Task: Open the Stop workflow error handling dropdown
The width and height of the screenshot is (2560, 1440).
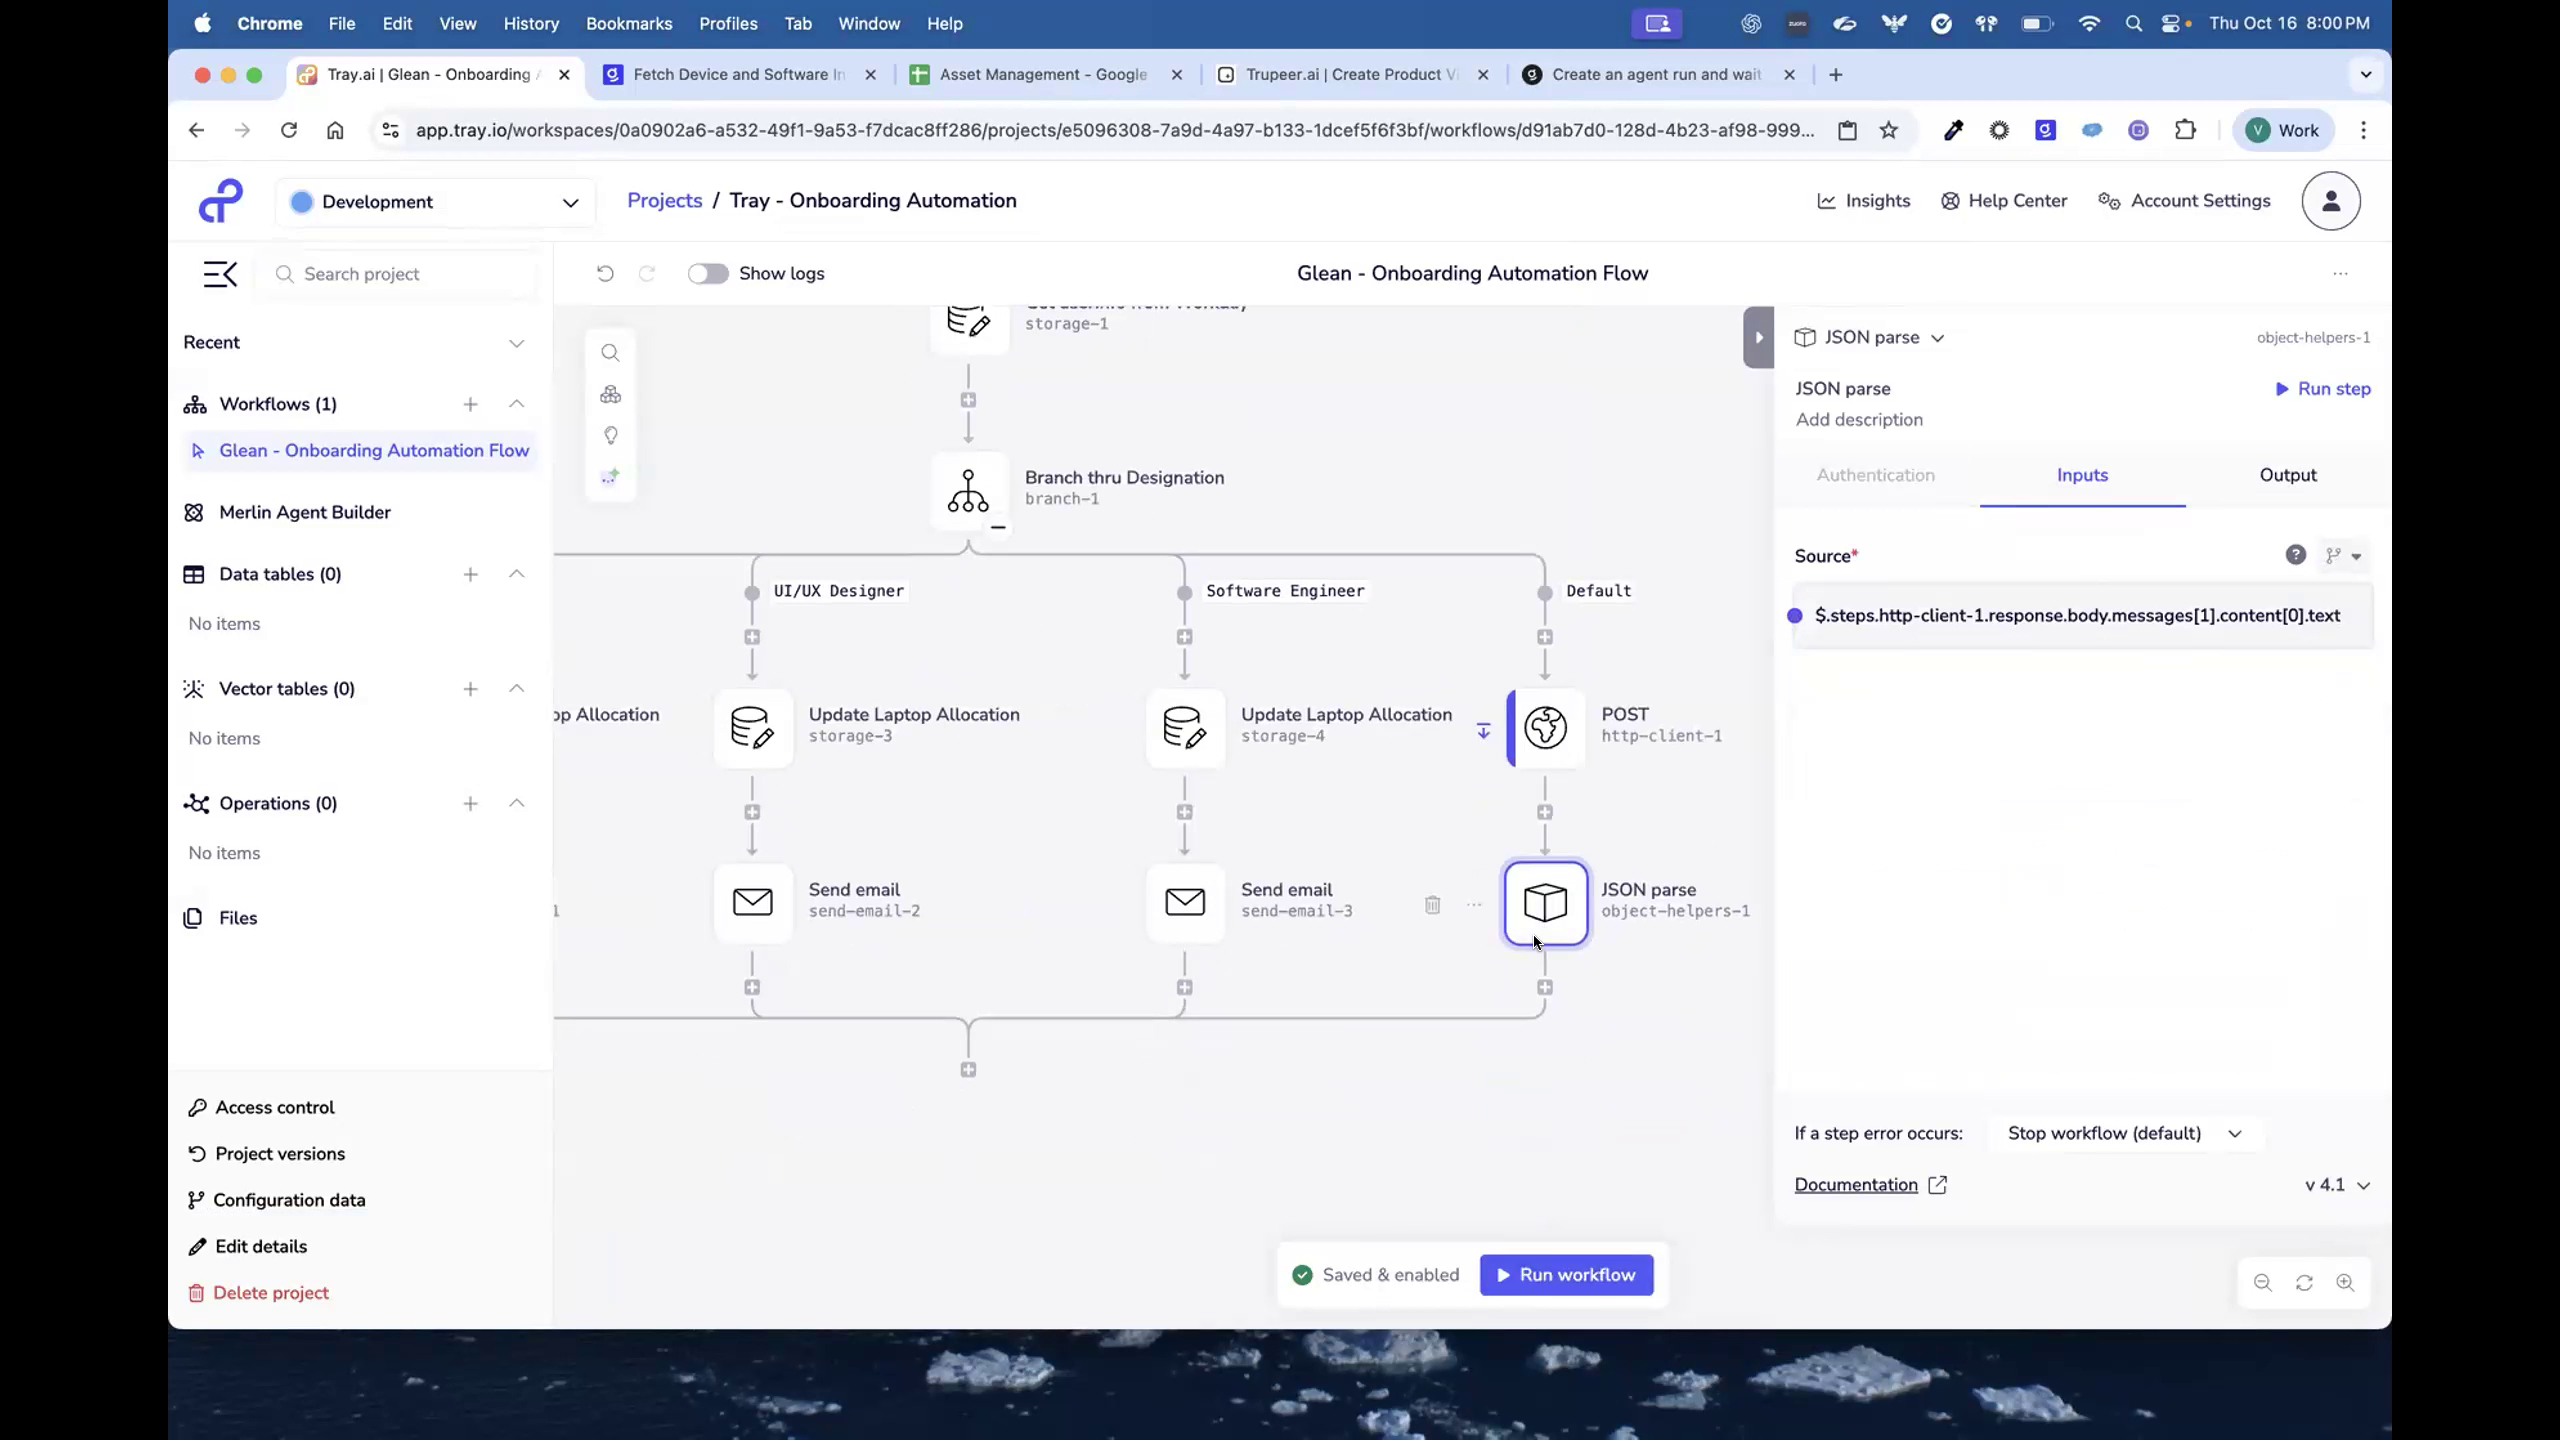Action: 2124,1133
